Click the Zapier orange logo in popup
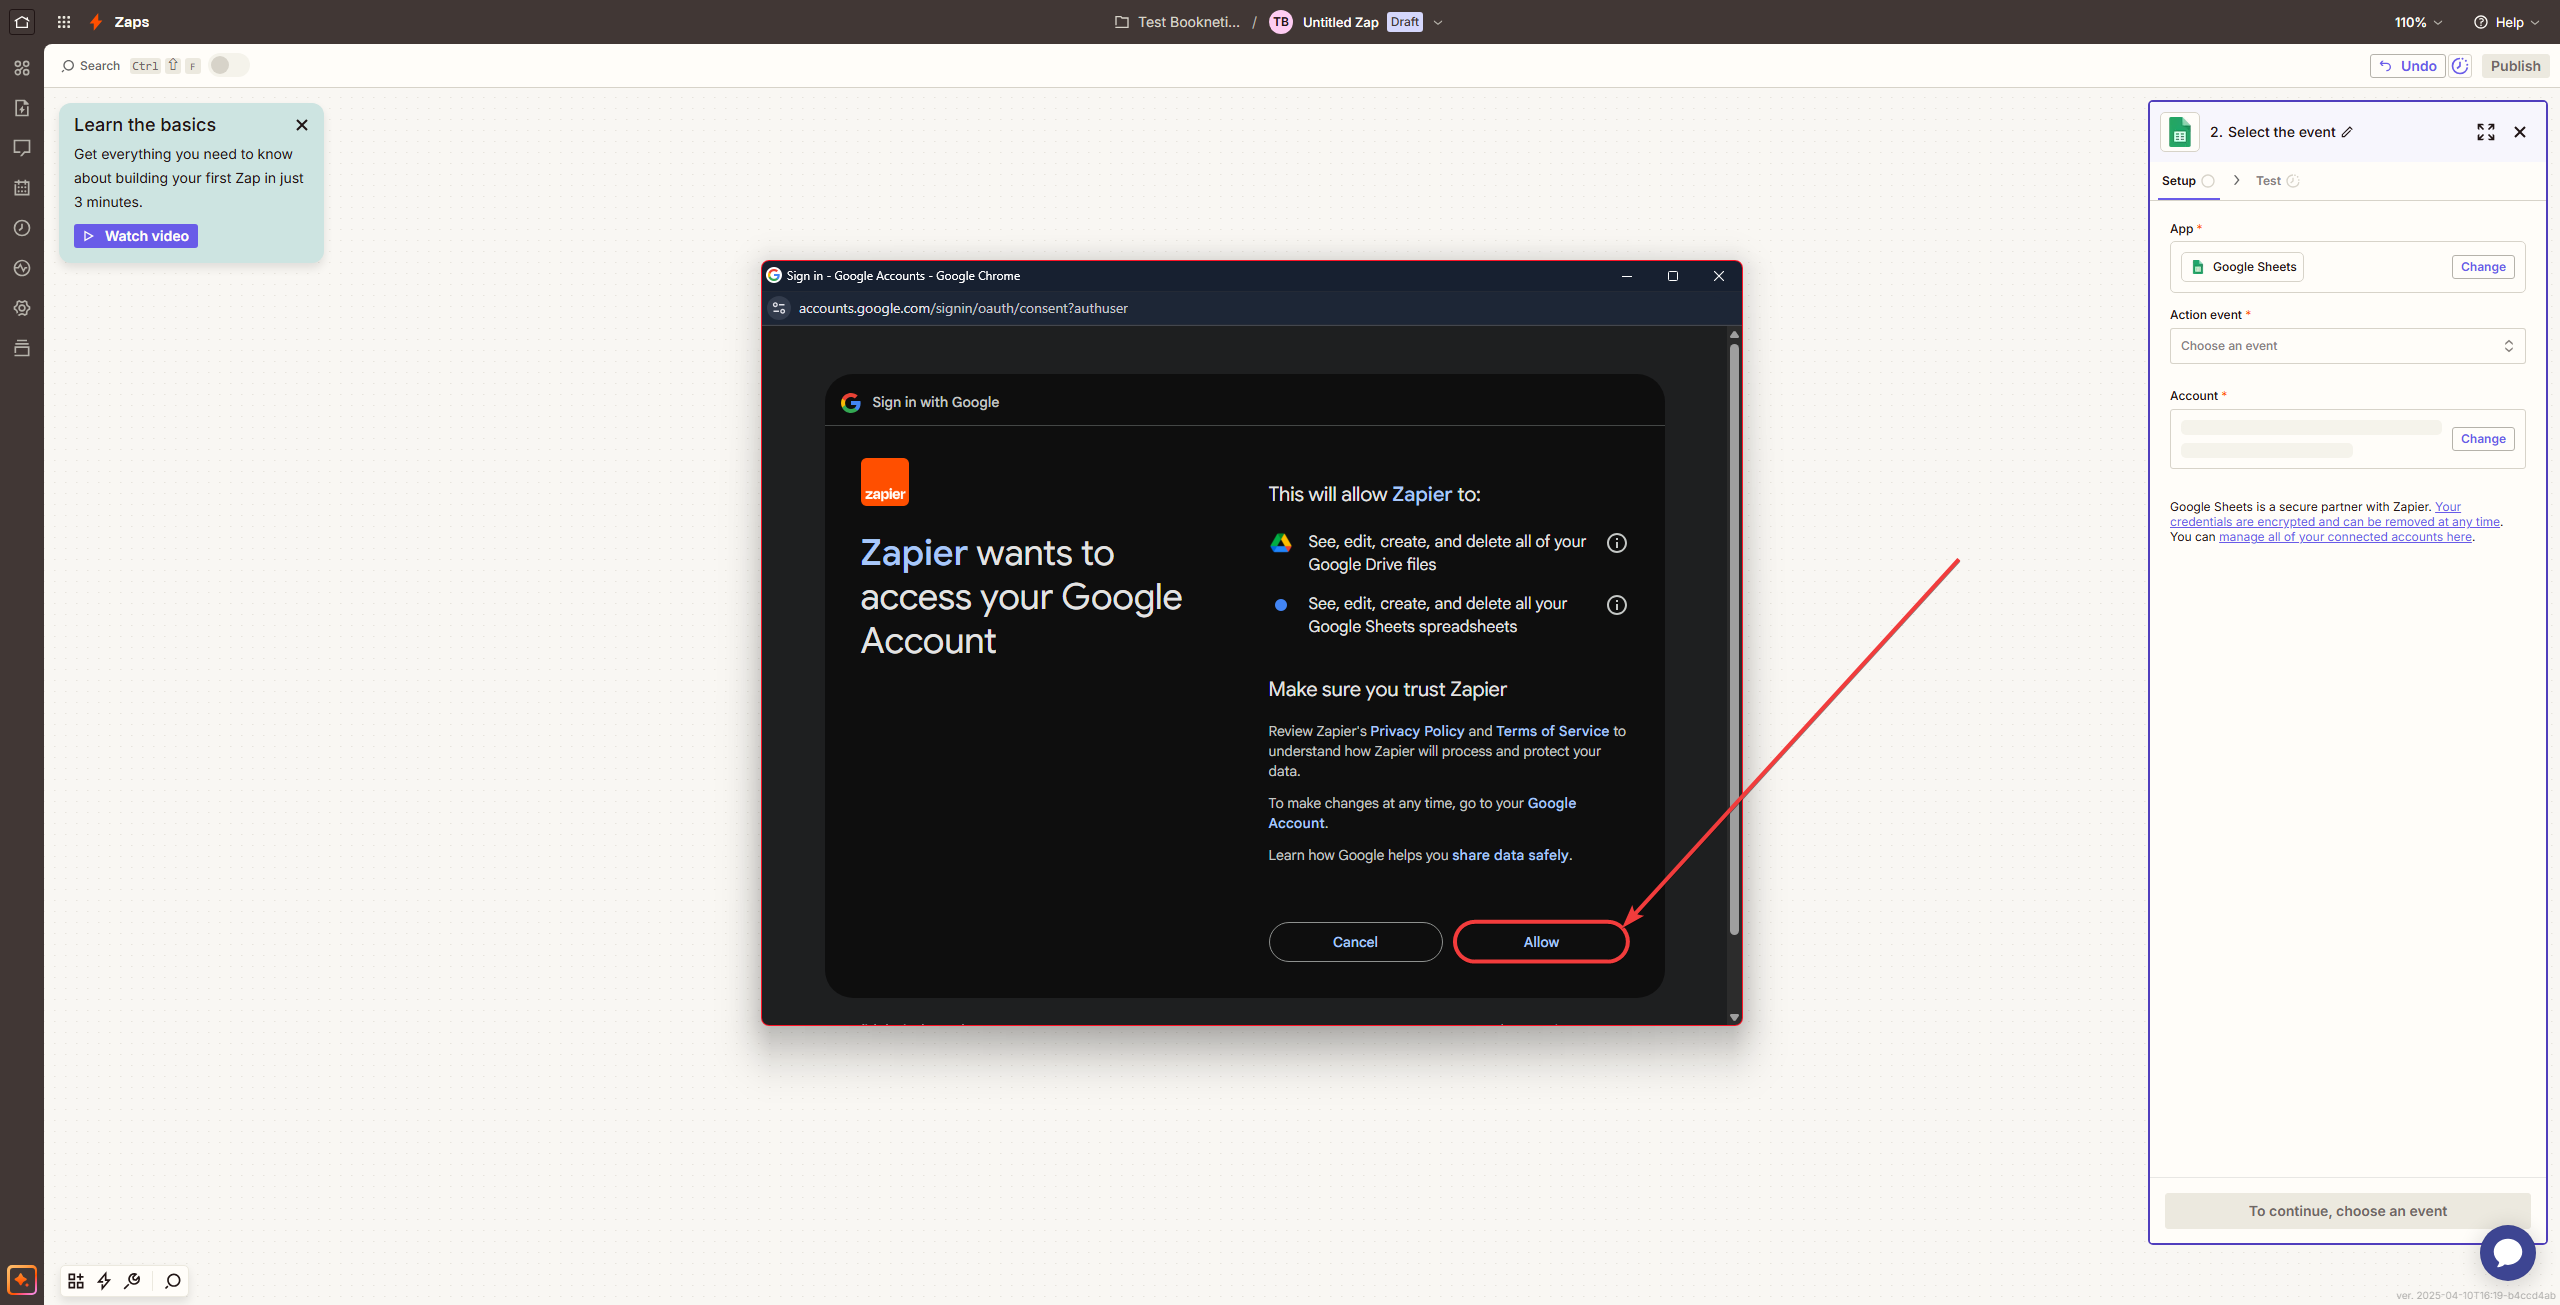 [885, 482]
